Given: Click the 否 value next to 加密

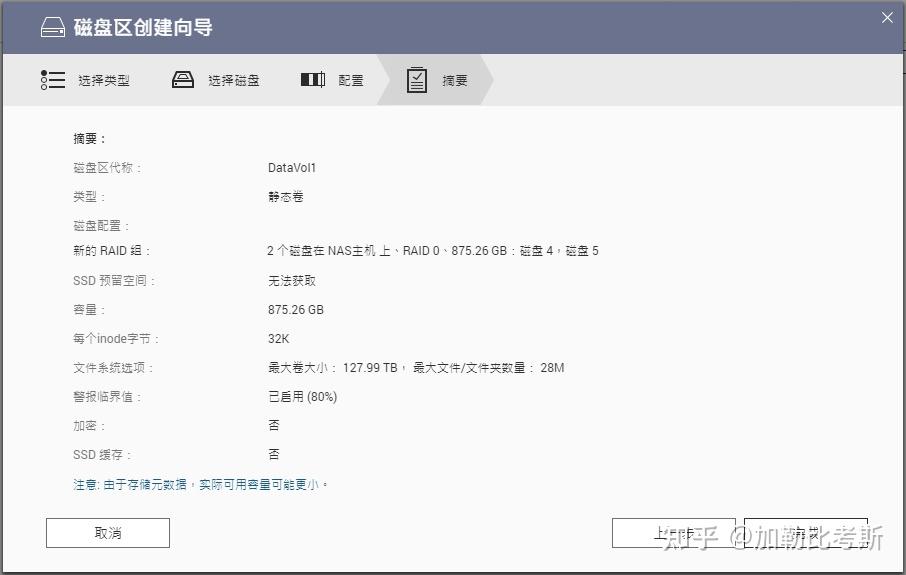Looking at the screenshot, I should click(274, 425).
